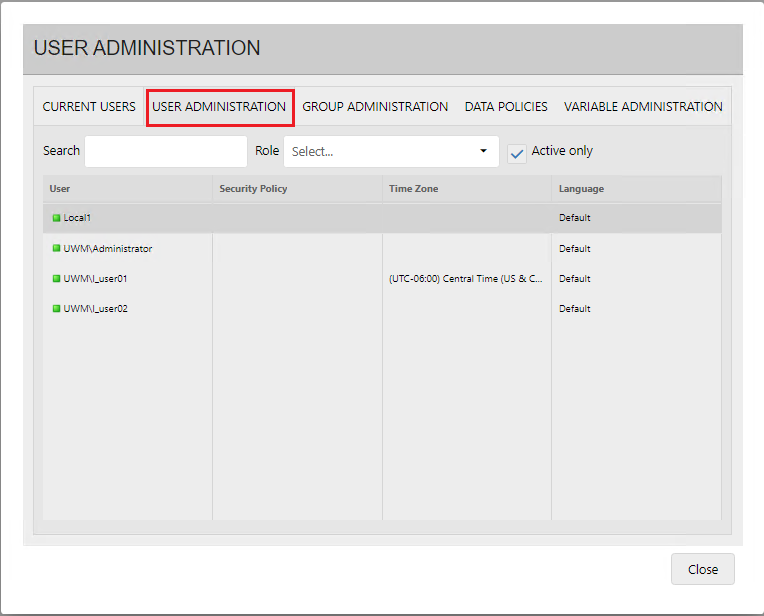The image size is (764, 616).
Task: Sort by the Language column header
Action: [581, 189]
